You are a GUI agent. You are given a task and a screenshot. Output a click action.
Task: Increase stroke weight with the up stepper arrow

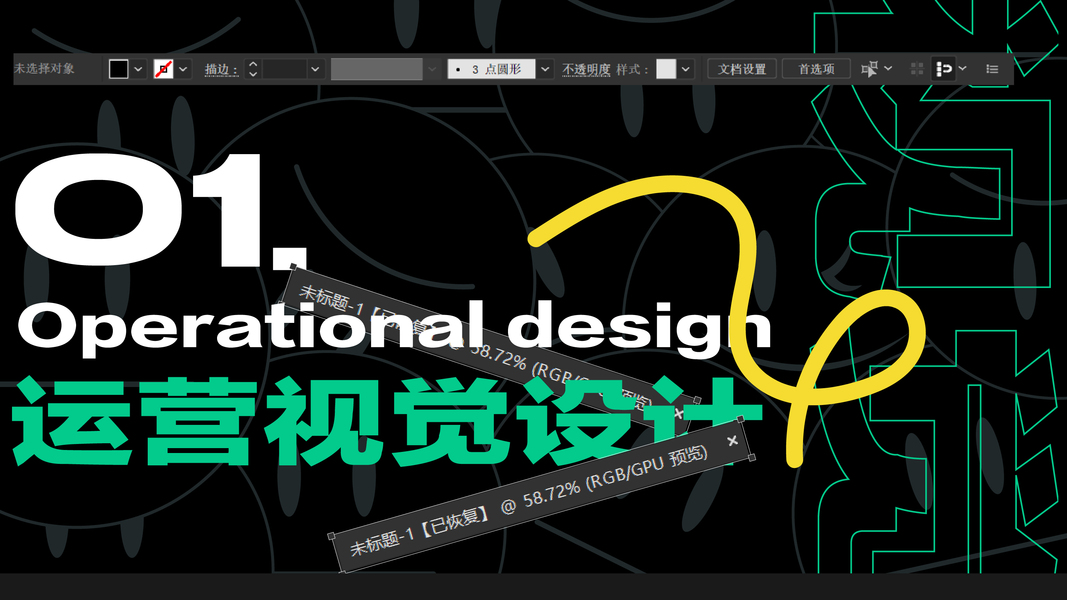(x=253, y=64)
